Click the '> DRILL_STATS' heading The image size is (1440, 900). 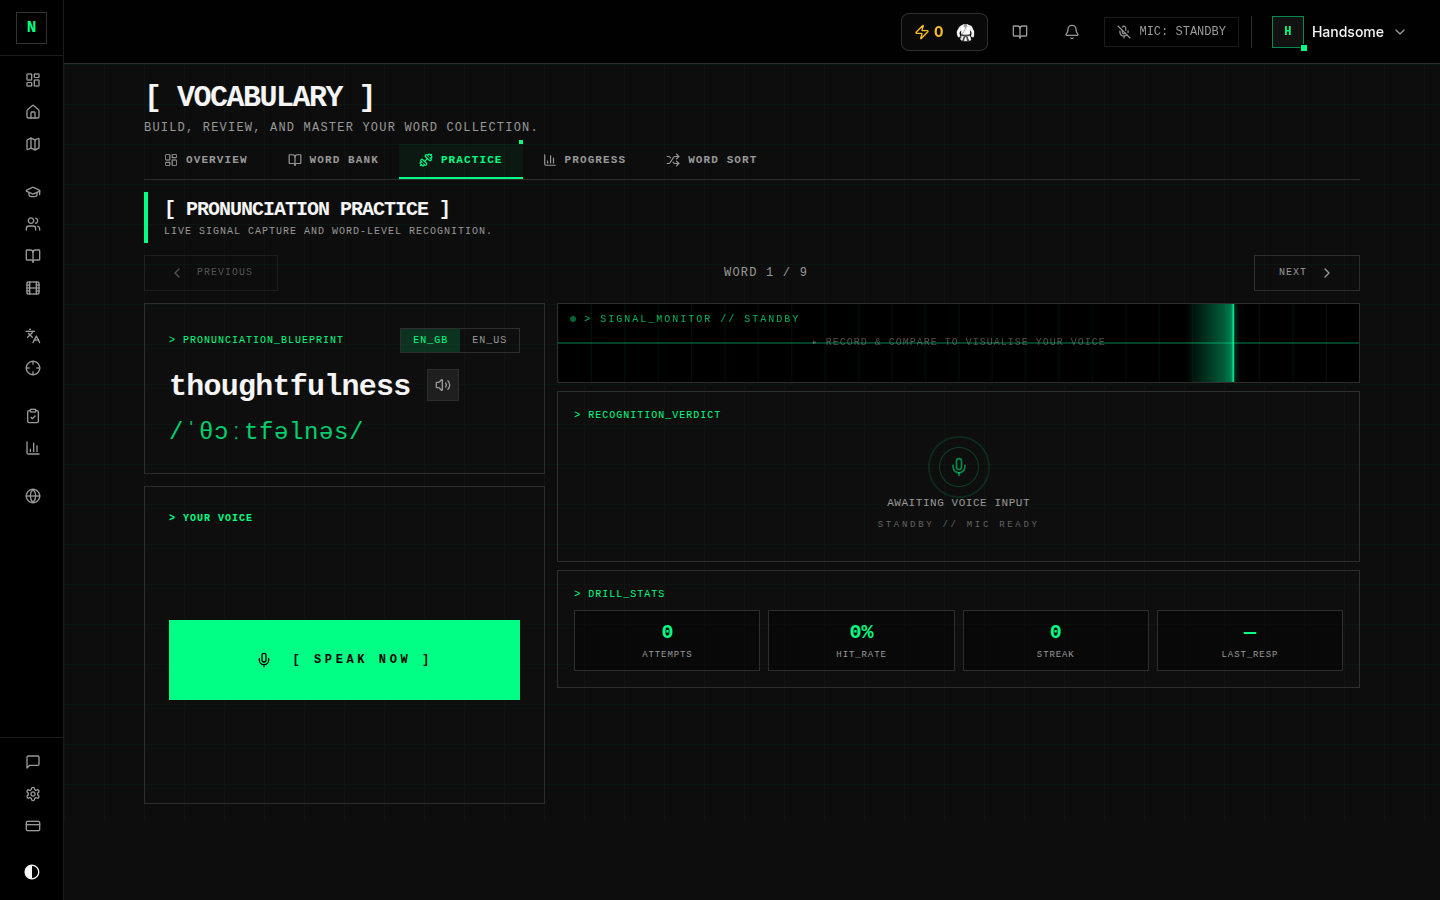click(x=619, y=594)
